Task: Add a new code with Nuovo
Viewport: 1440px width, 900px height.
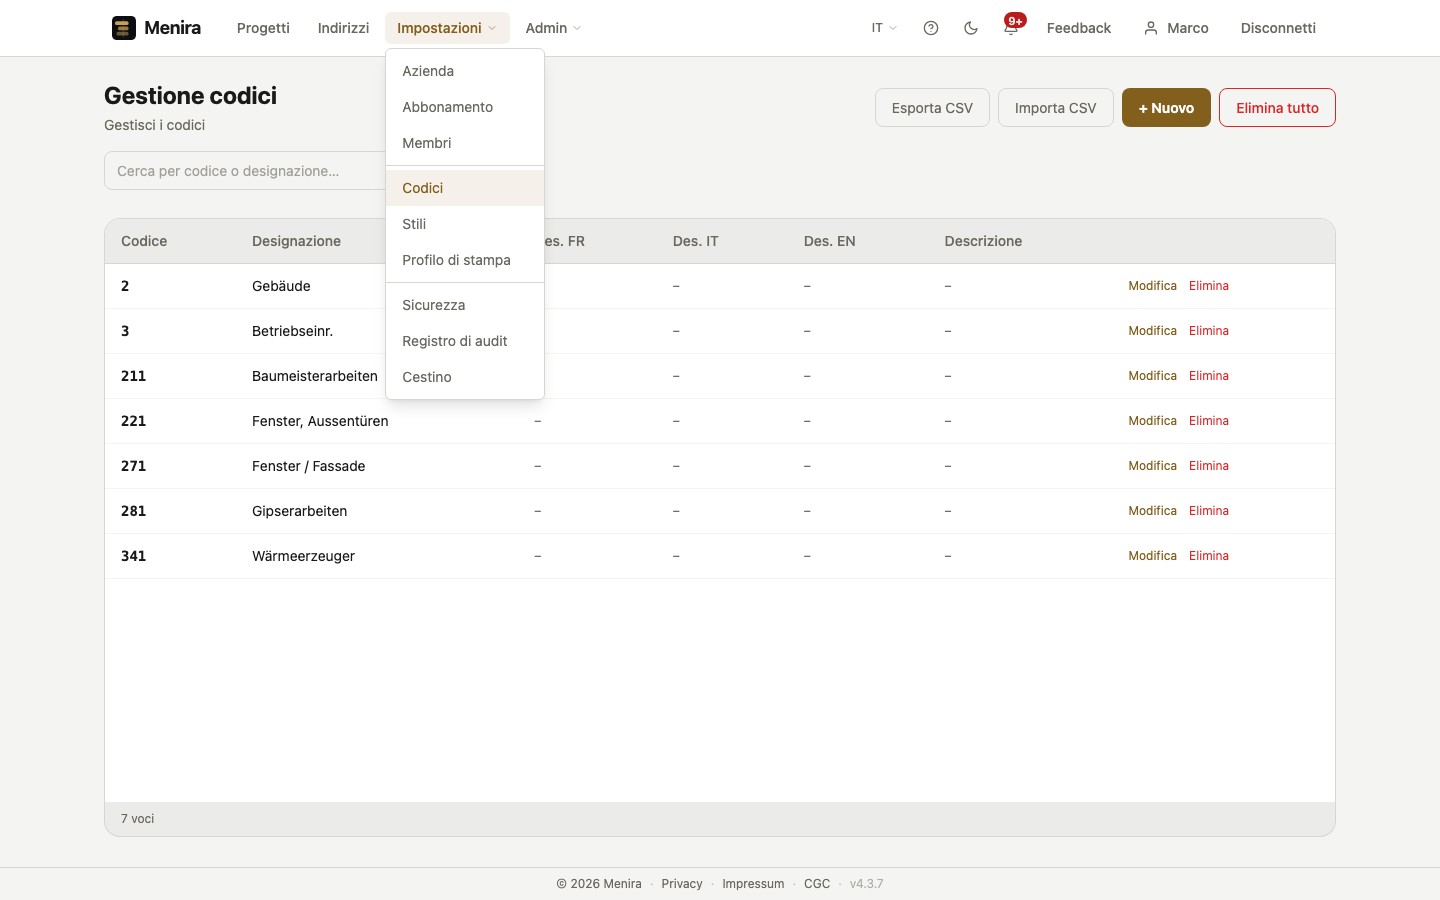Action: click(1166, 108)
